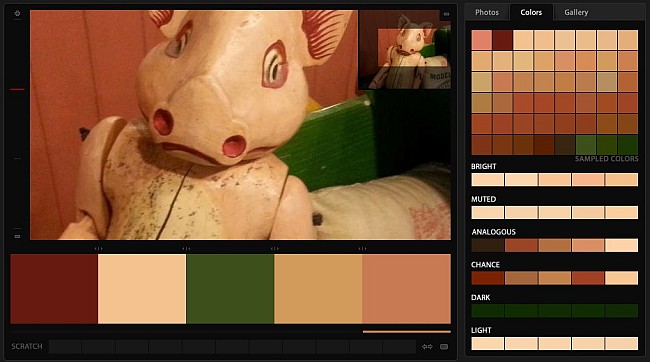This screenshot has height=362, width=650.
Task: Click the double-arrow icon in Scratch bar
Action: point(427,347)
